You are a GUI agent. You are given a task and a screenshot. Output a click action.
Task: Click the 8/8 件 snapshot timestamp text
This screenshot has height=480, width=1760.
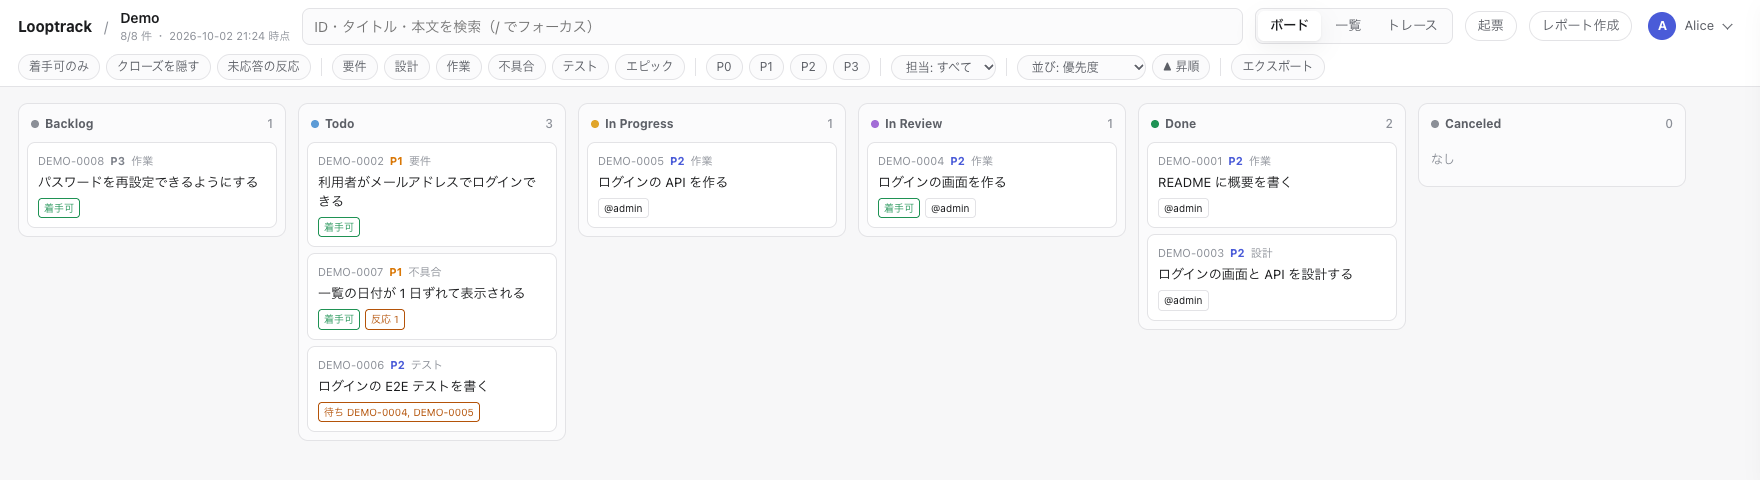(205, 36)
